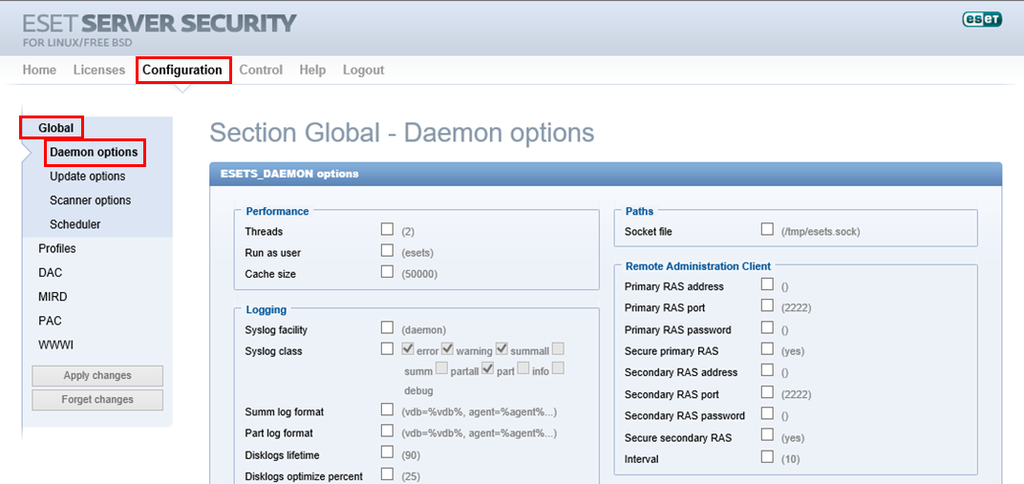Toggle the warning syslog class checkbox
1024x484 pixels.
[x=447, y=349]
